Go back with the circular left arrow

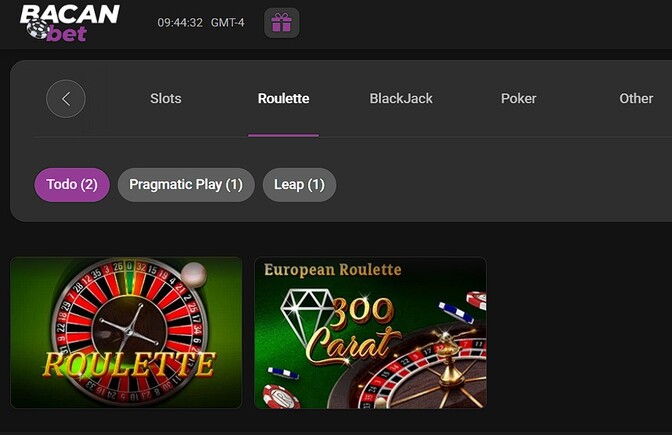click(66, 99)
